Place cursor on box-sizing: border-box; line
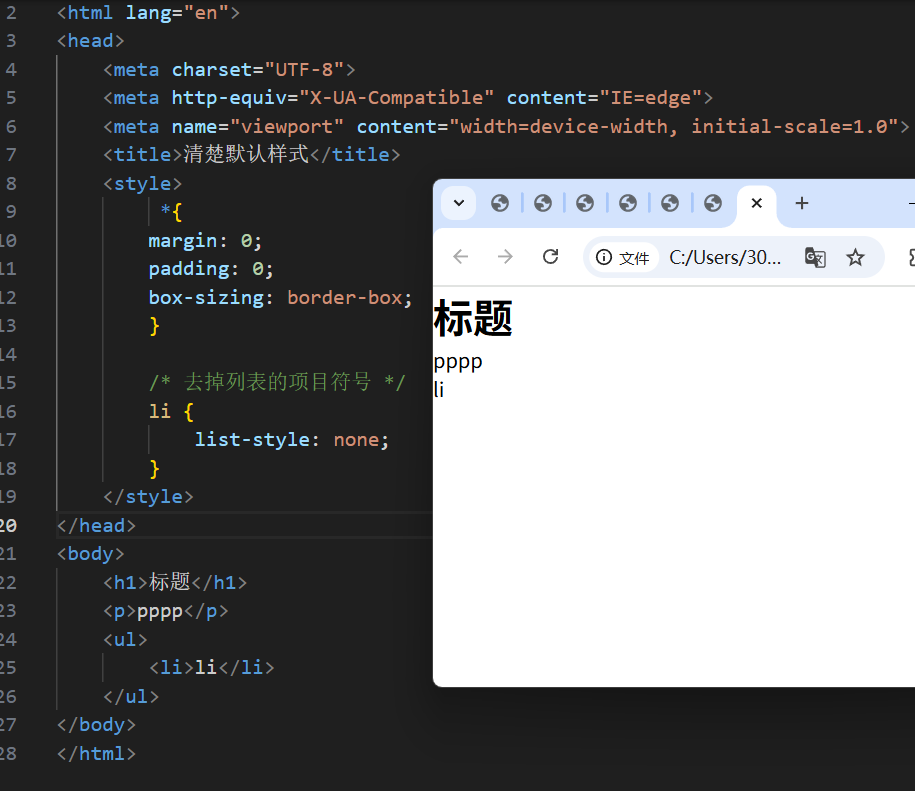 [280, 298]
